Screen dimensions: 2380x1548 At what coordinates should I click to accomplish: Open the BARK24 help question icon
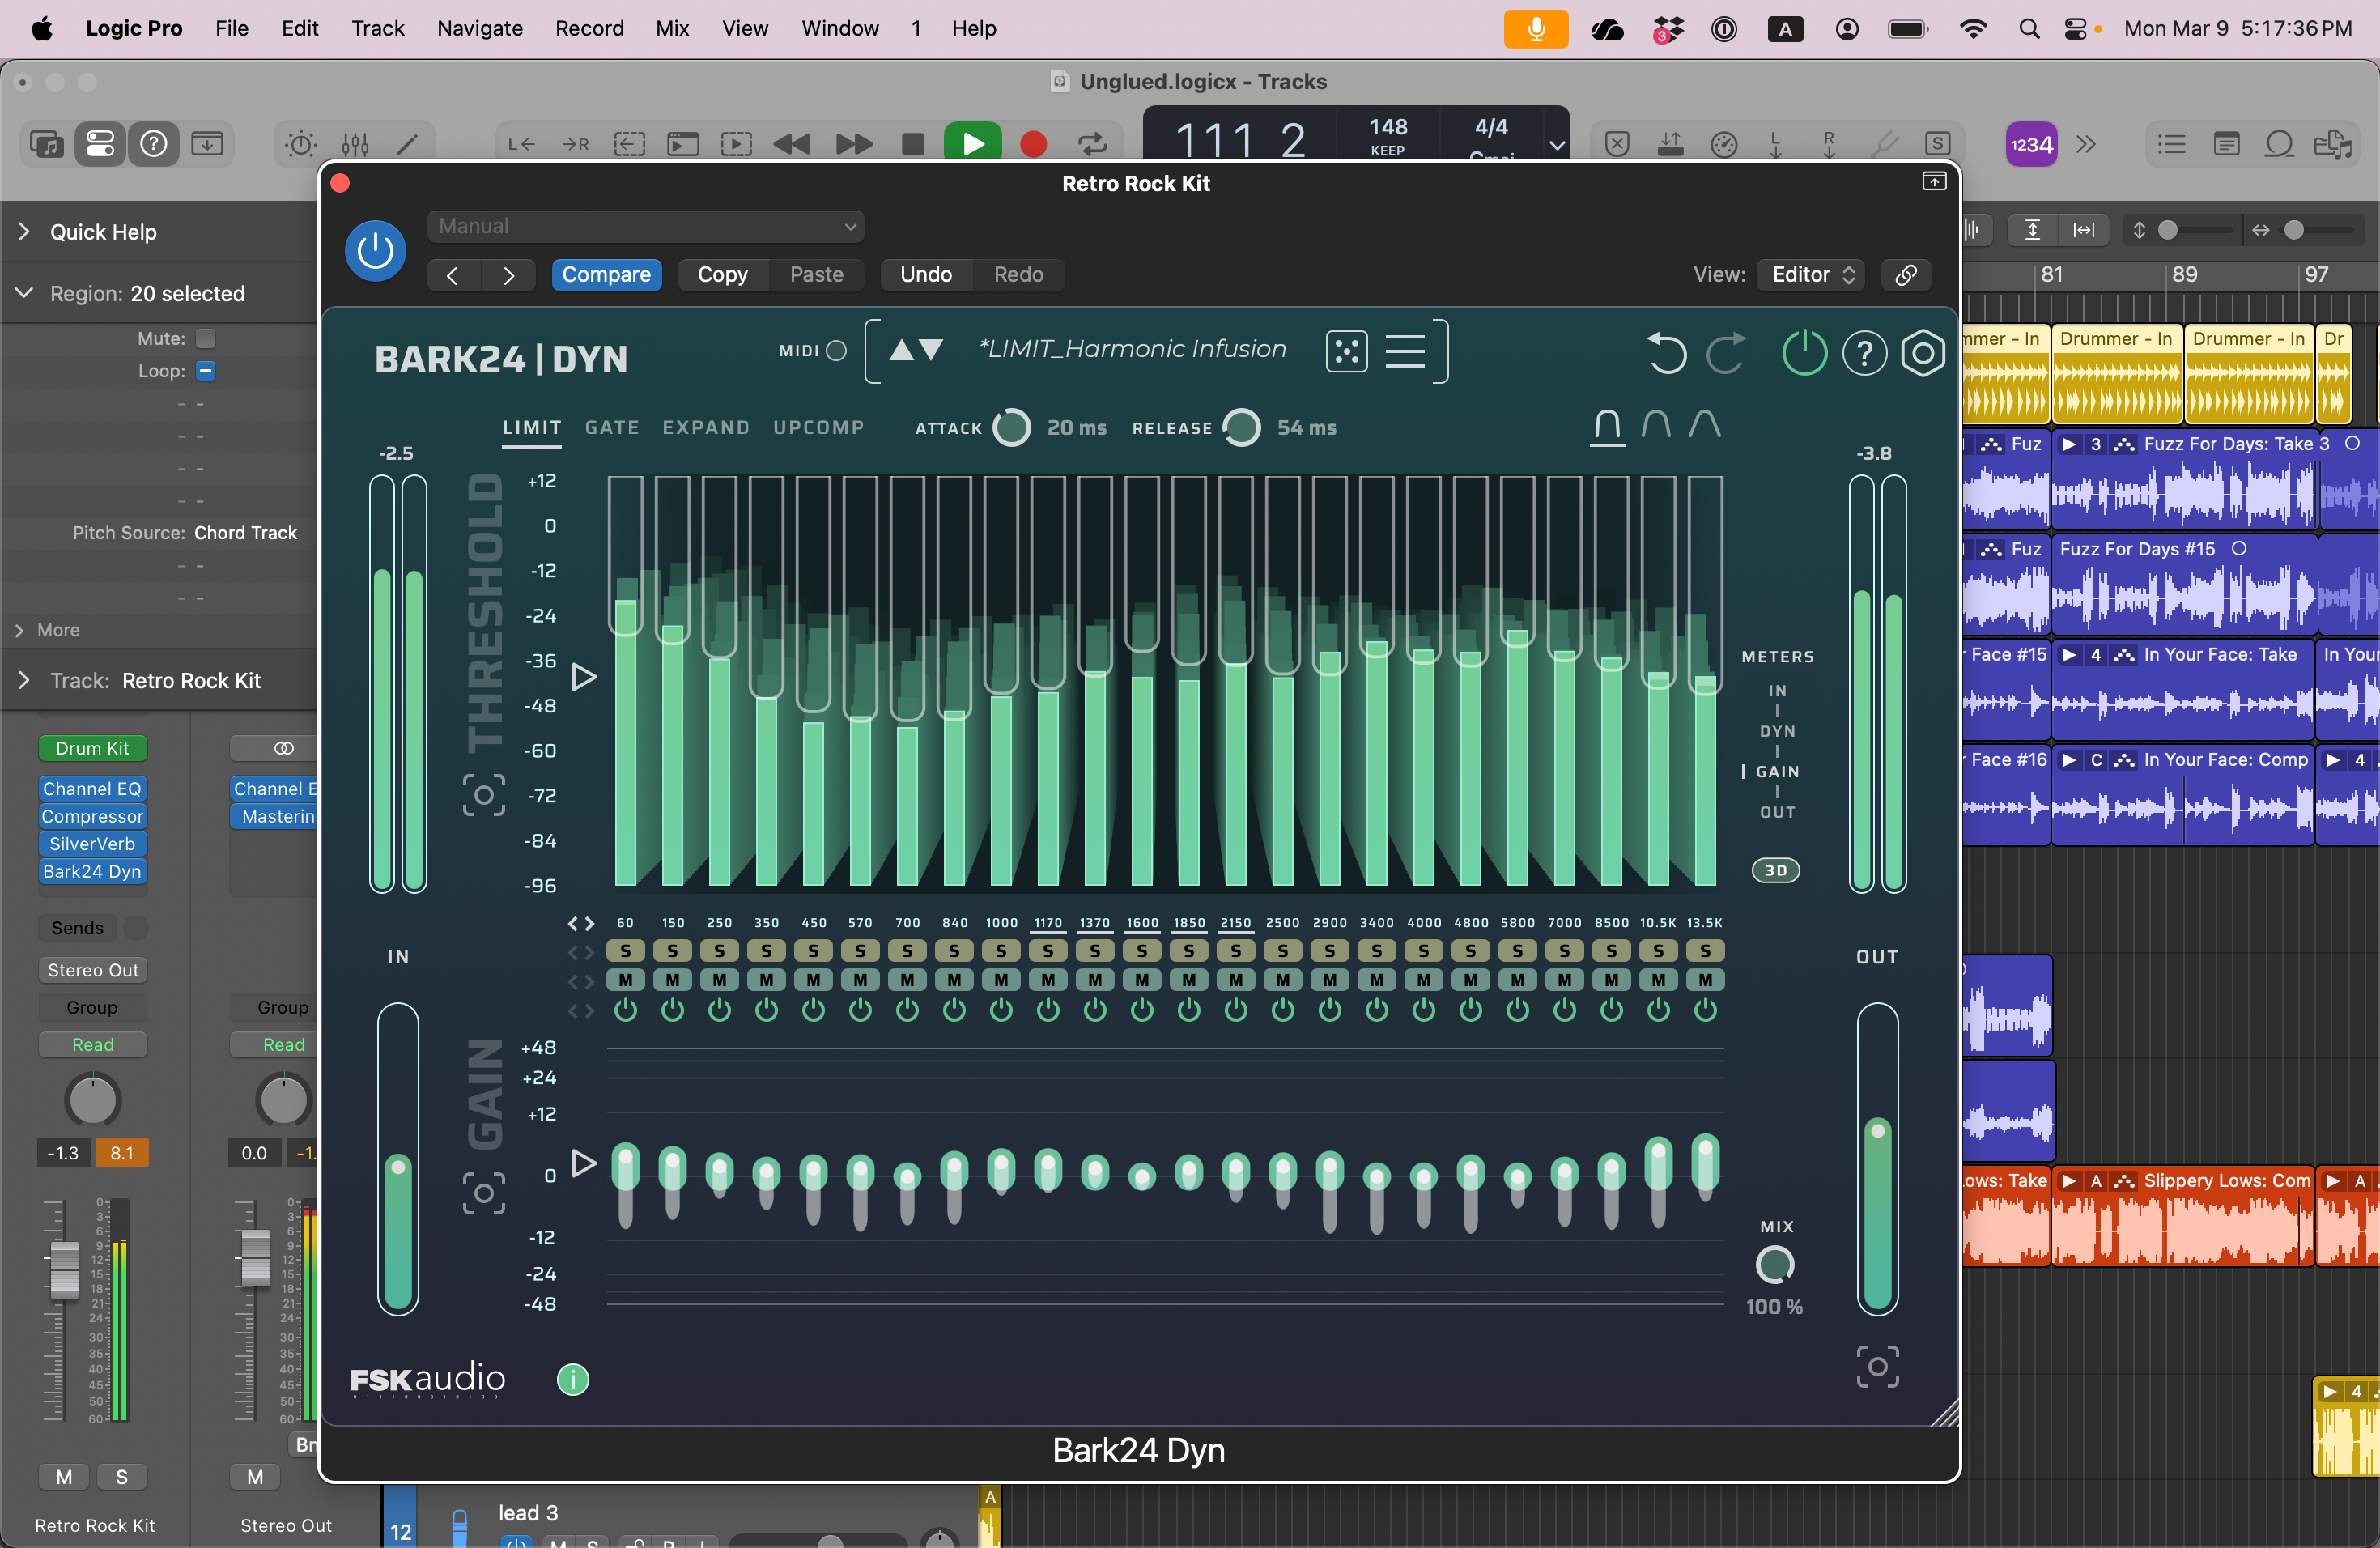(1864, 353)
